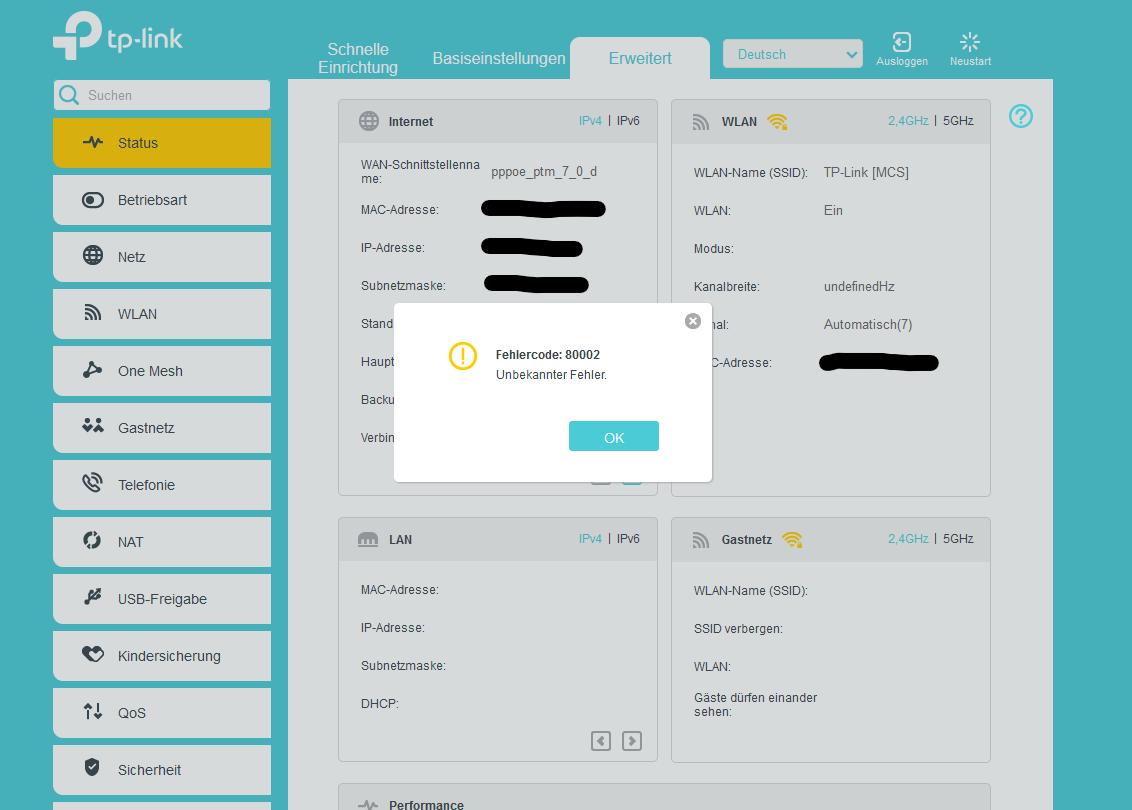Click the WLAN panel signal icon
The width and height of the screenshot is (1132, 810).
(x=701, y=122)
